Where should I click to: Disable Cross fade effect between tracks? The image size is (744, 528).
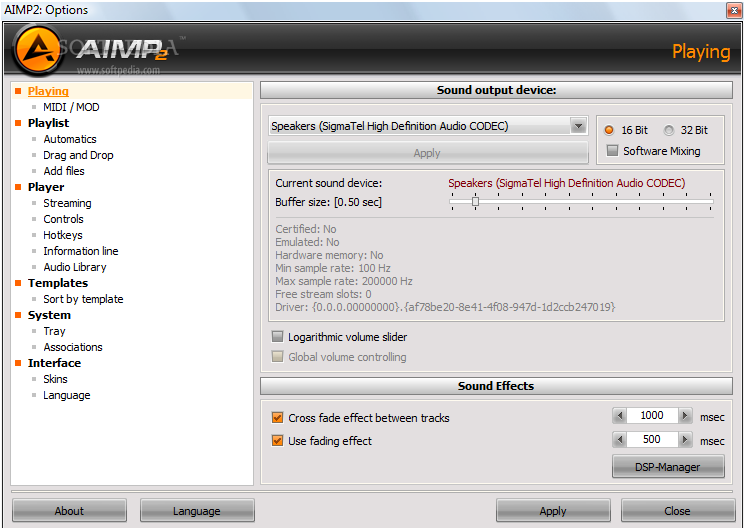click(277, 417)
